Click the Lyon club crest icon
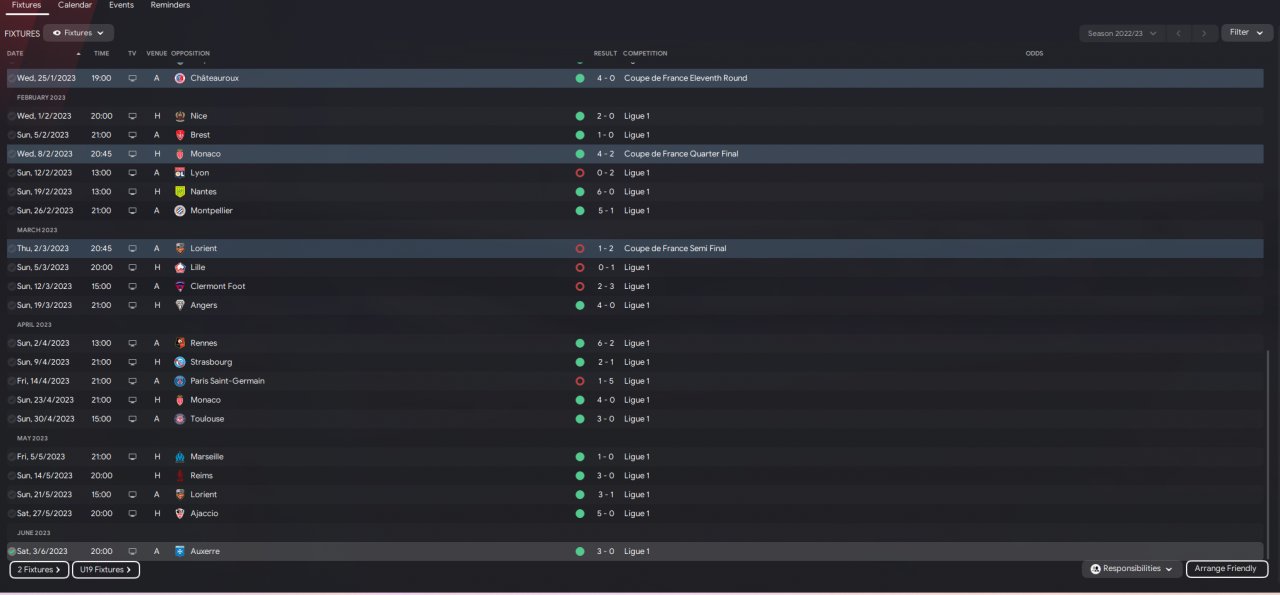 [180, 173]
